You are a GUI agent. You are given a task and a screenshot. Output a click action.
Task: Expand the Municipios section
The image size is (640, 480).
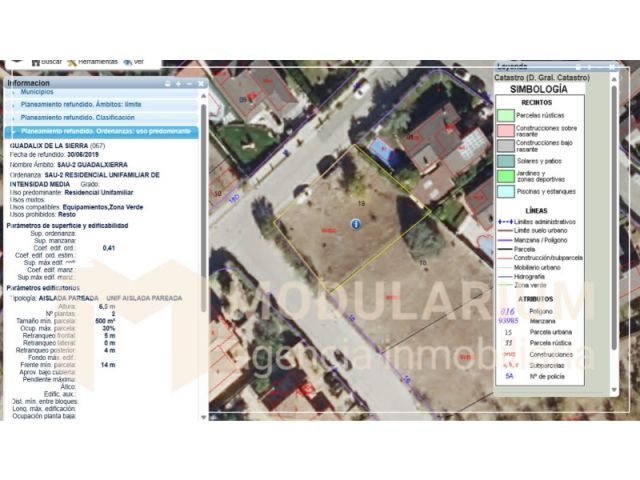click(101, 92)
